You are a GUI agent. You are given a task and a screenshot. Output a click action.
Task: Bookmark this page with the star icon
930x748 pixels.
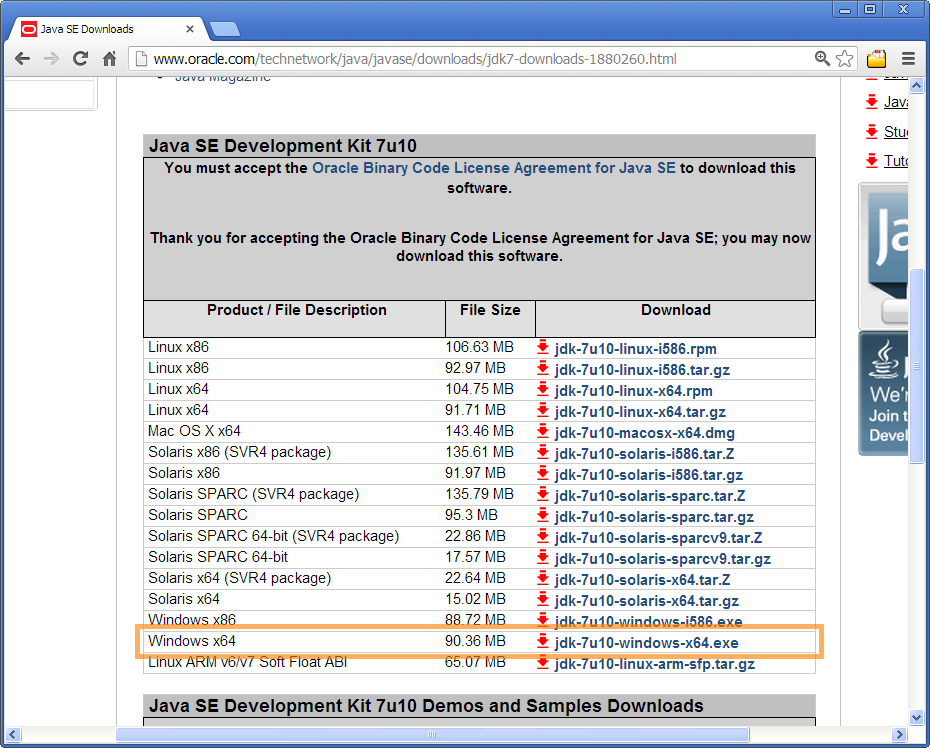(x=845, y=58)
